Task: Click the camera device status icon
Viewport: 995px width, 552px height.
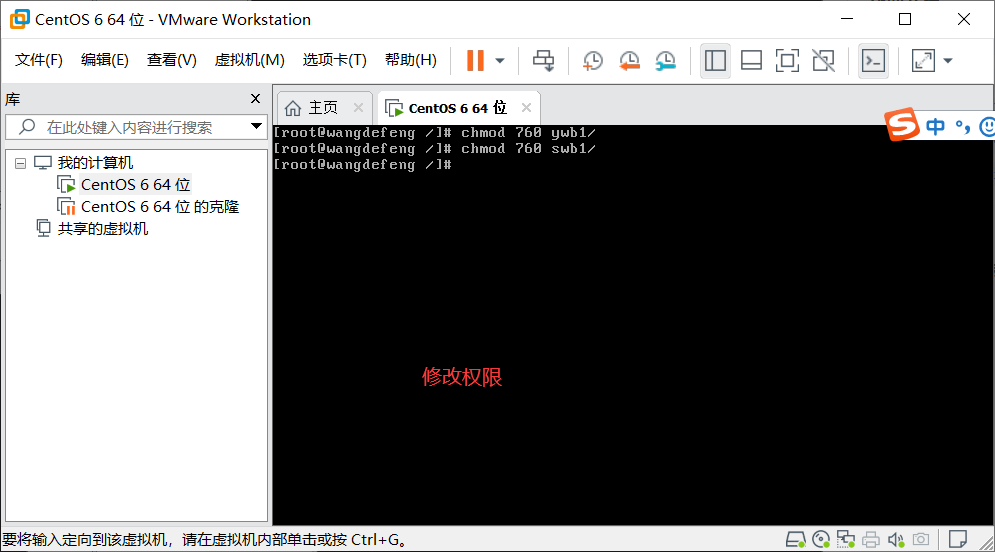Action: pos(921,539)
